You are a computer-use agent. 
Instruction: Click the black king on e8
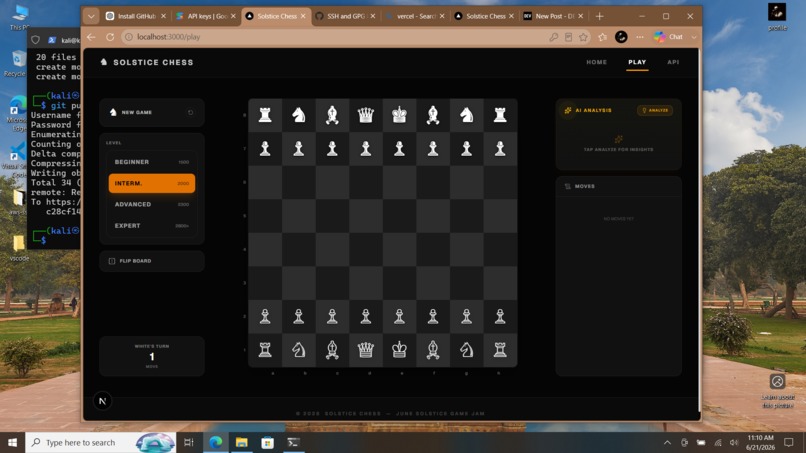tap(399, 115)
